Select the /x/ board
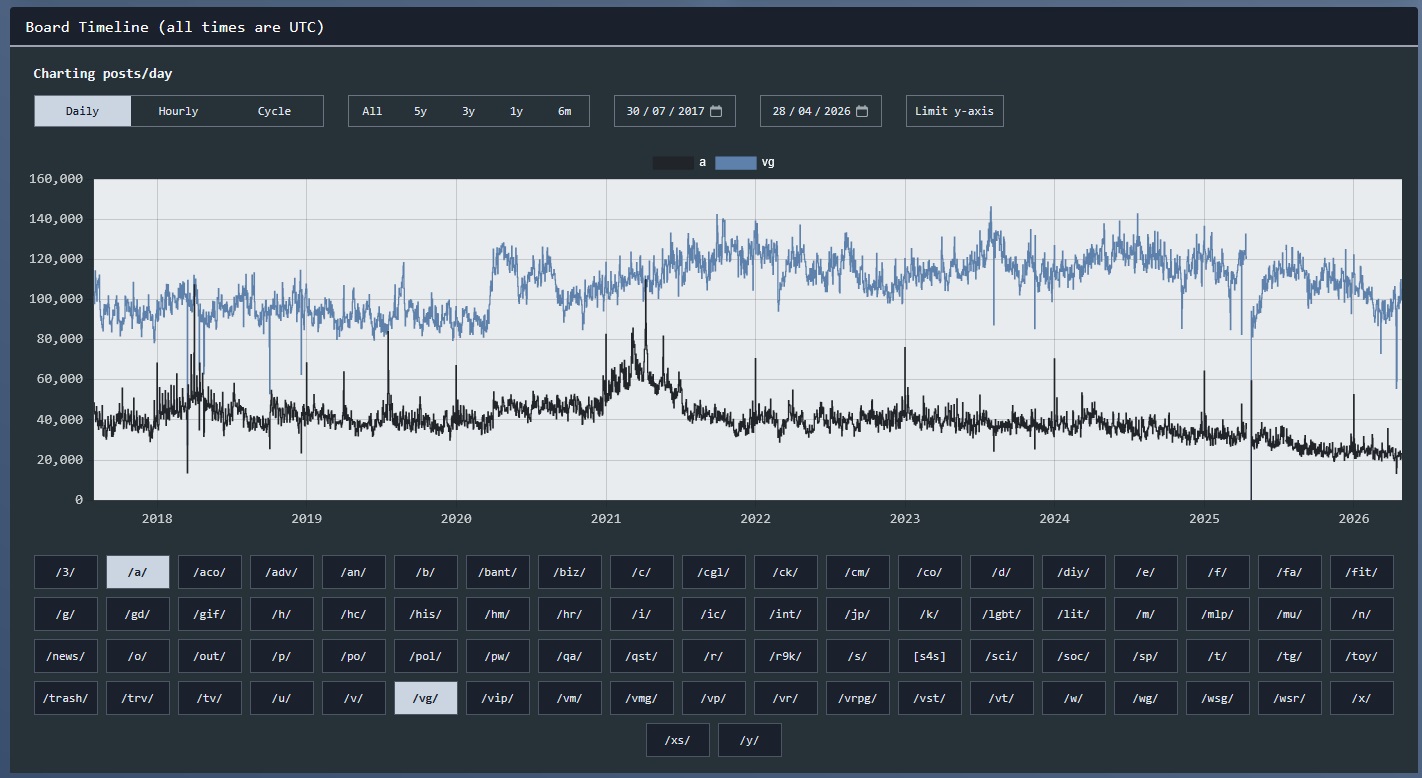 1362,698
